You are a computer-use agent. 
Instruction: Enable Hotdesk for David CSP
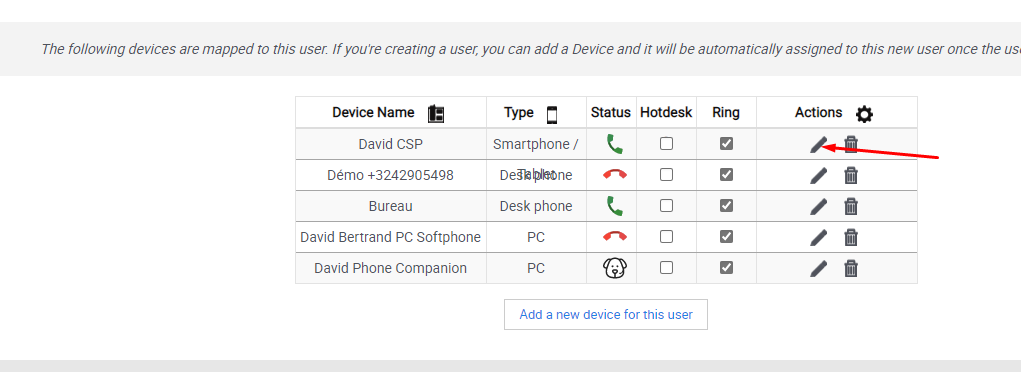pyautogui.click(x=666, y=143)
